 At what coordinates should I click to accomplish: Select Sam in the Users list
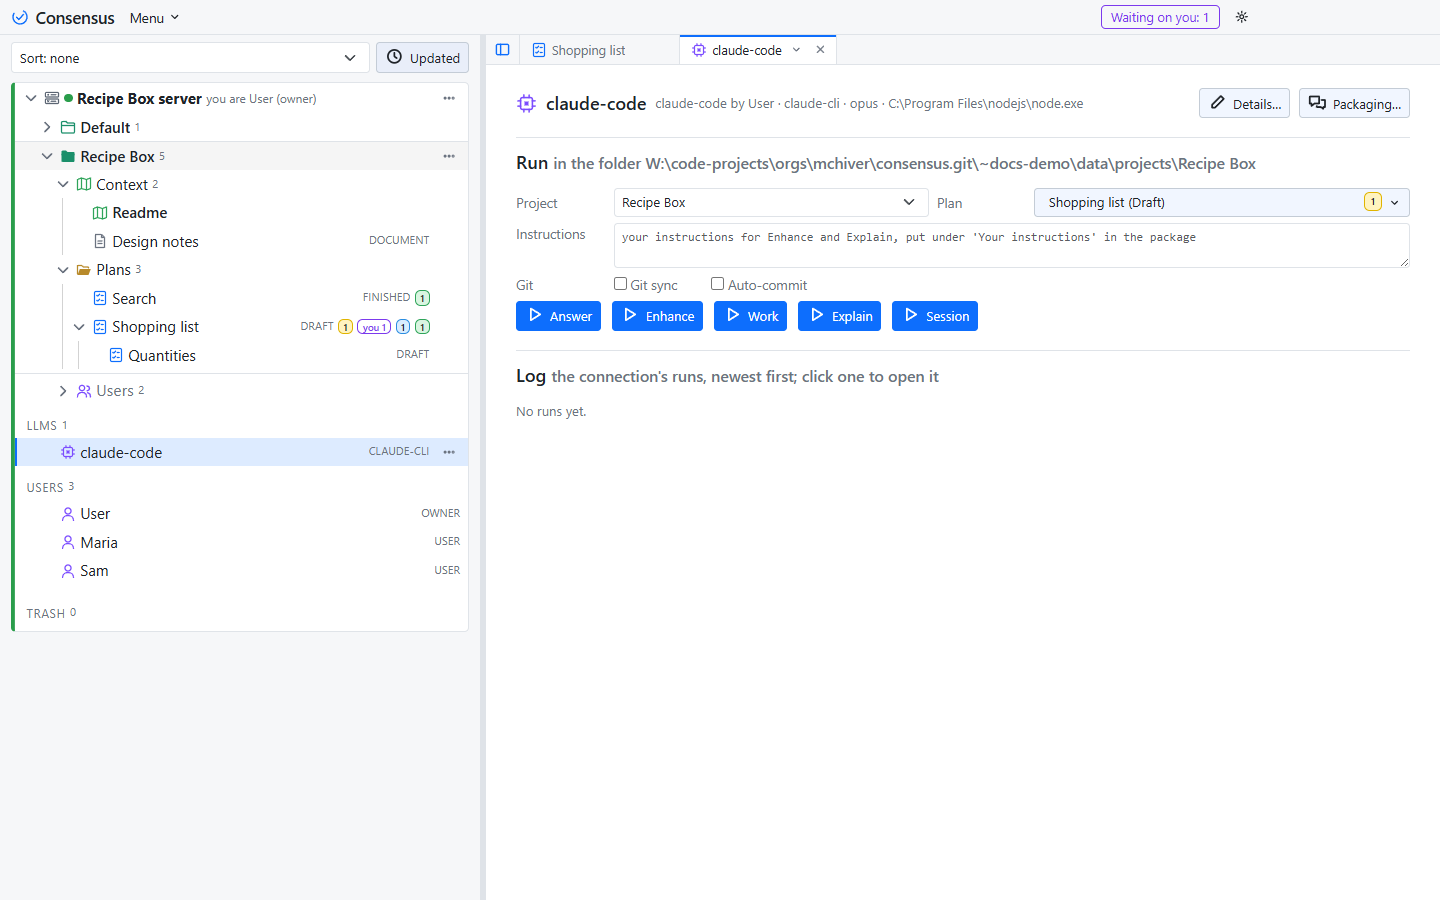(242, 571)
